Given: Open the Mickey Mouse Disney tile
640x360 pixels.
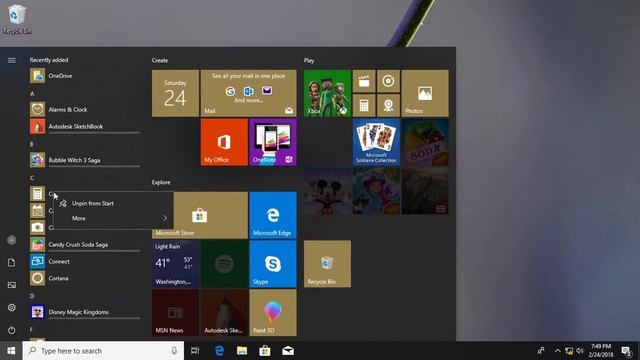Looking at the screenshot, I should pyautogui.click(x=327, y=191).
